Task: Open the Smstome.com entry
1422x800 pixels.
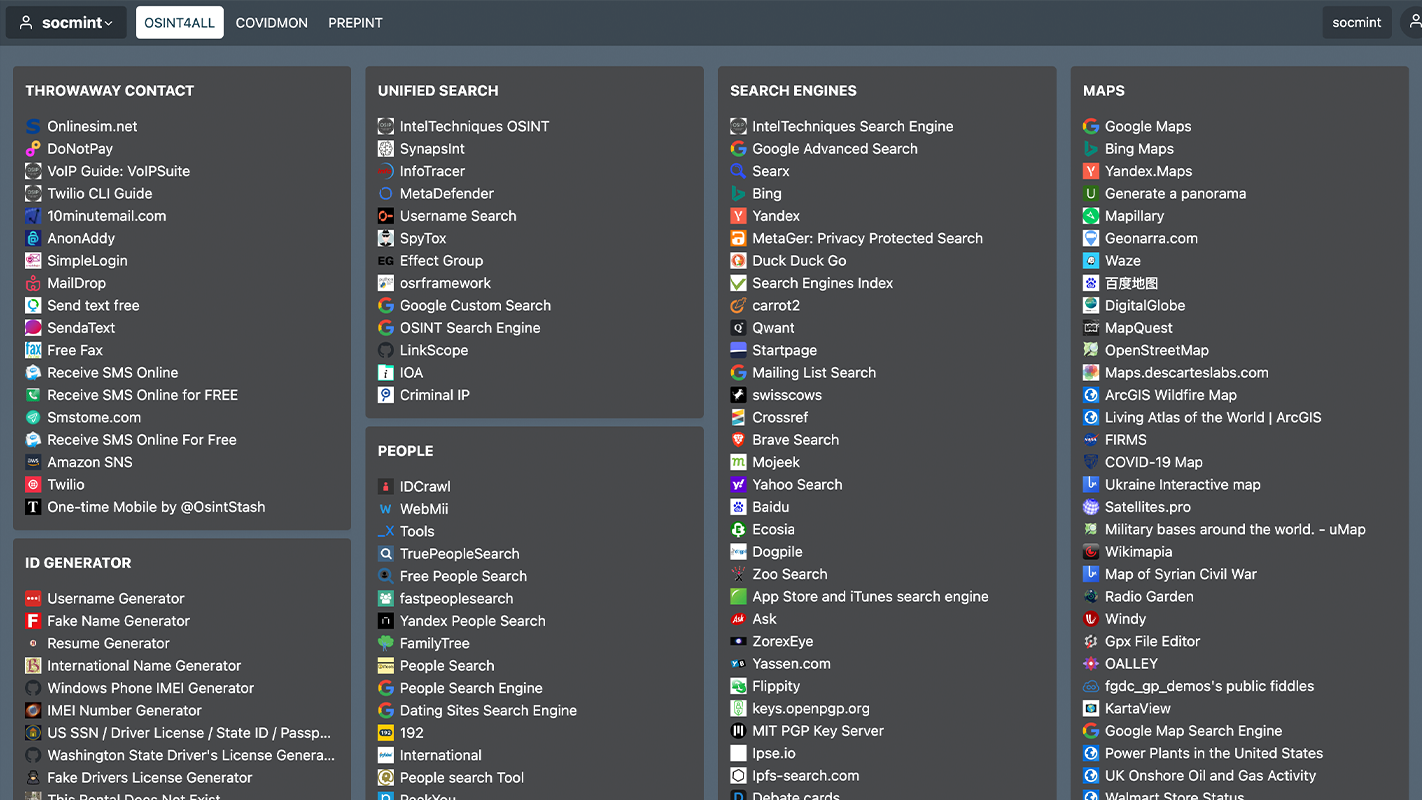Action: [94, 417]
